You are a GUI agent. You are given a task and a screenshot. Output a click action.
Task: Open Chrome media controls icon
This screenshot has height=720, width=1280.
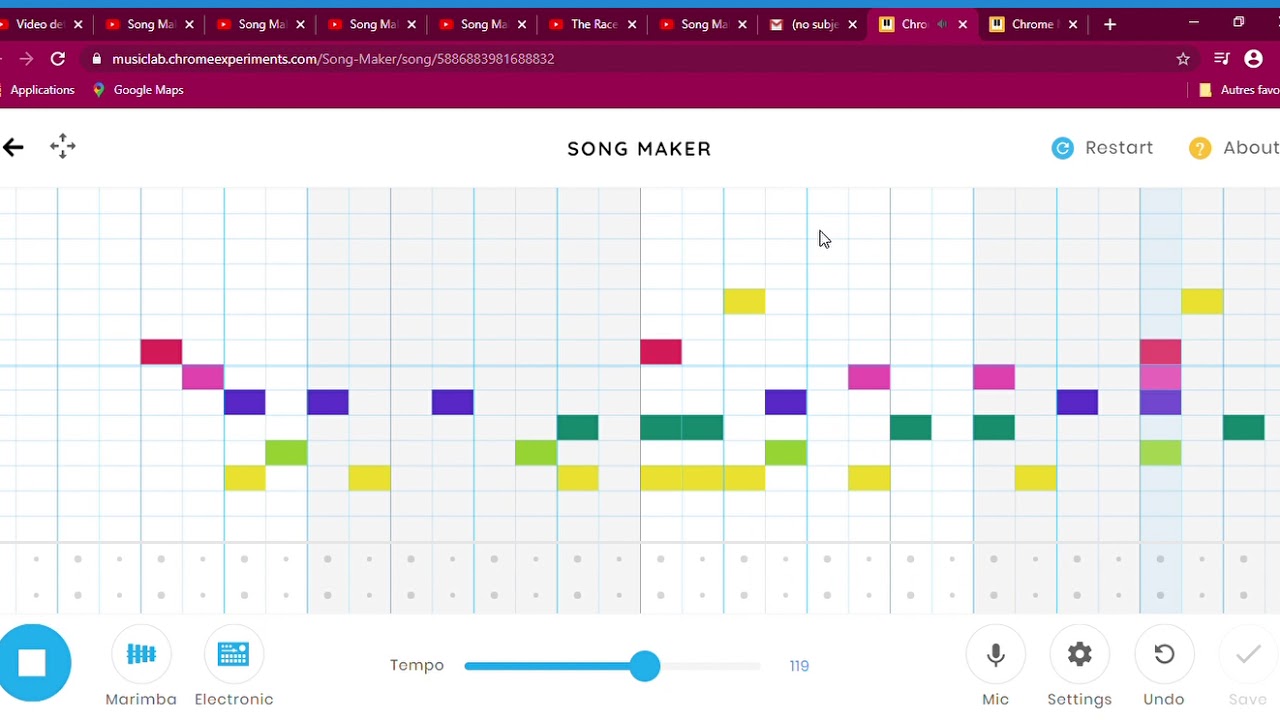1221,59
